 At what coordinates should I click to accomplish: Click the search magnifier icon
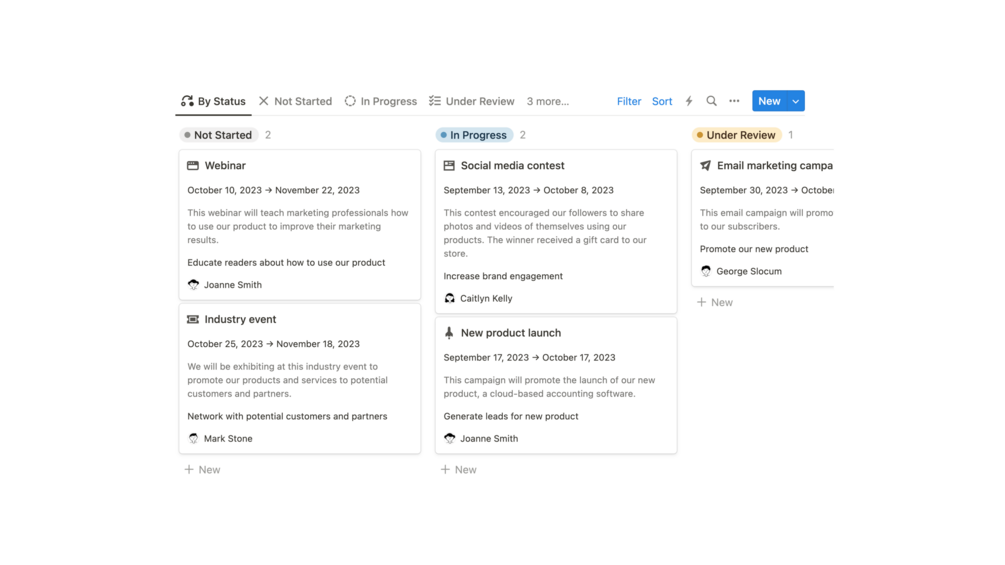click(x=711, y=101)
